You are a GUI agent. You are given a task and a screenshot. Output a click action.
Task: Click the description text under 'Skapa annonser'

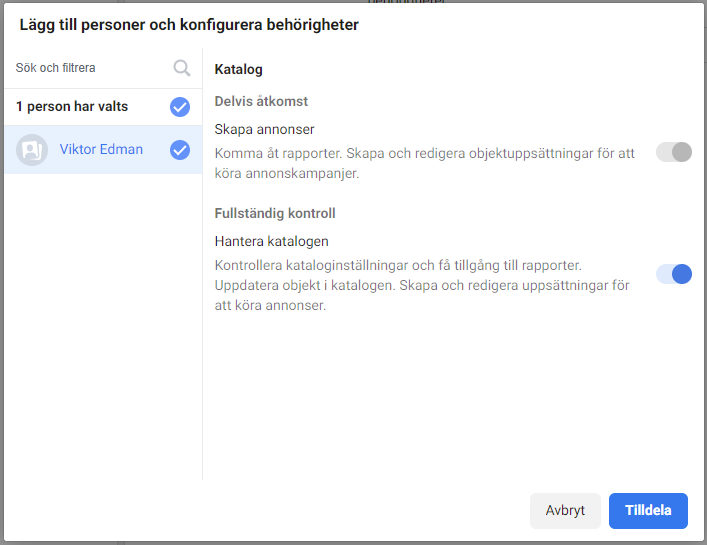[x=424, y=163]
